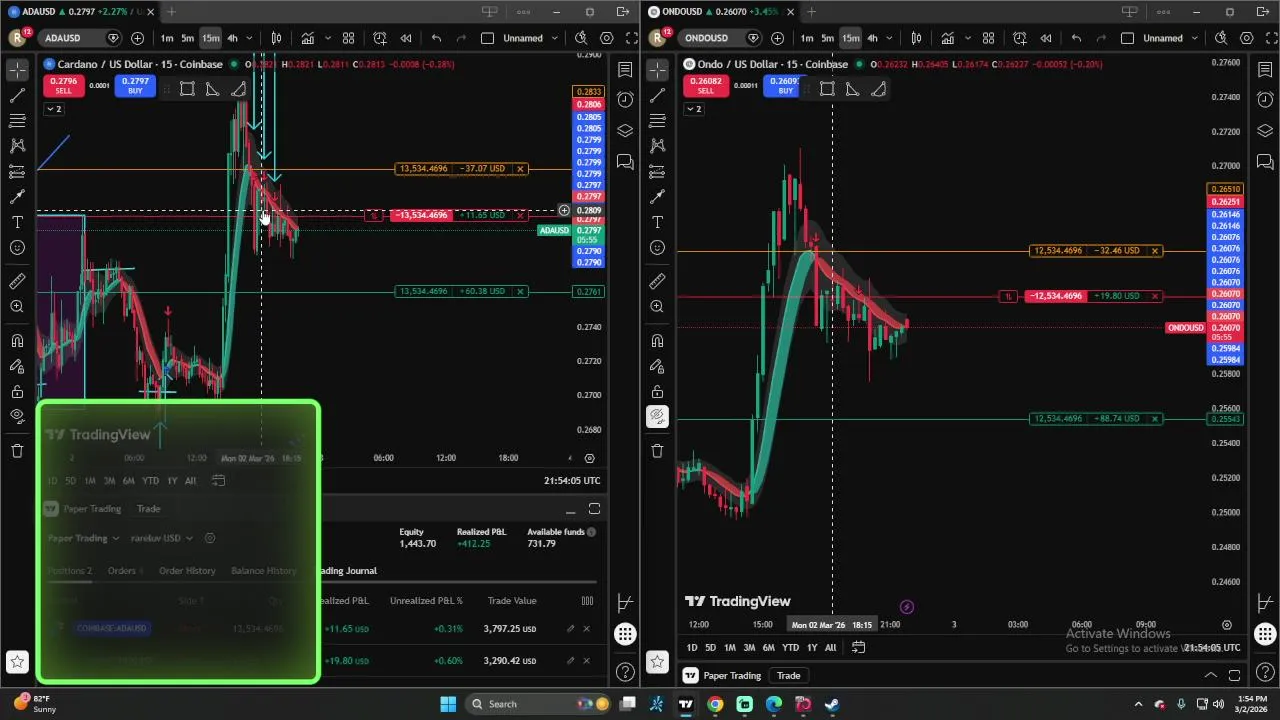Click the SELL 0.26082 button on ONDOUSD
The image size is (1280, 720).
click(x=705, y=86)
